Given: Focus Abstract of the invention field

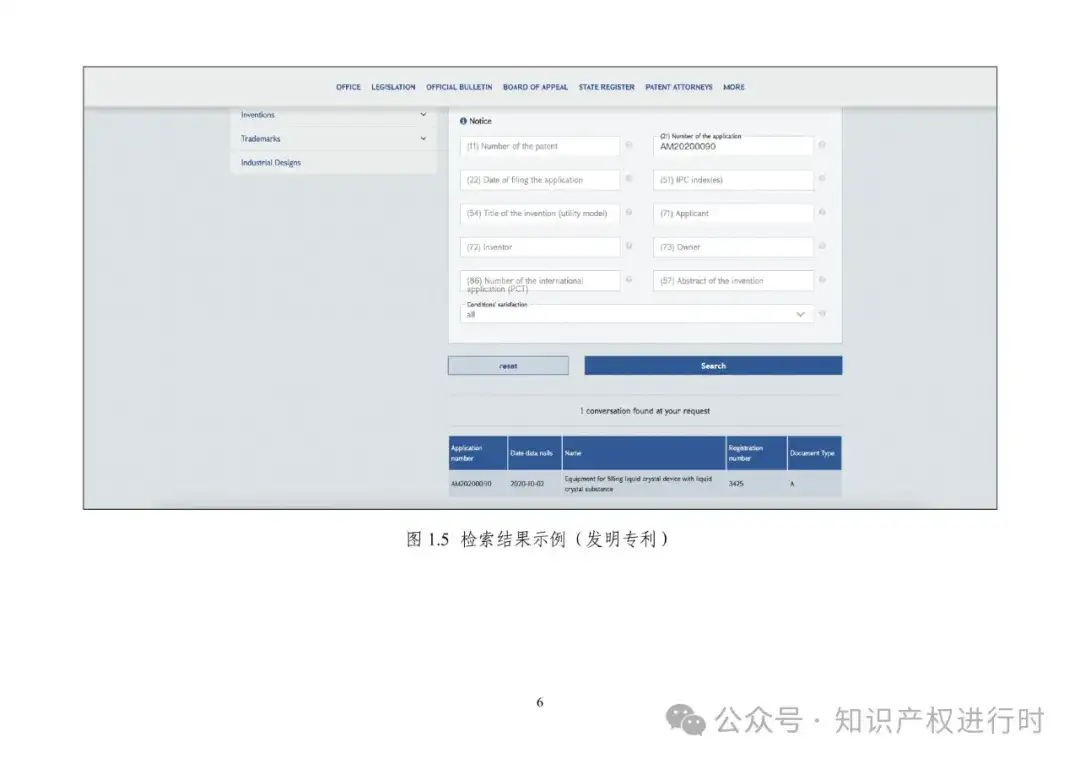Looking at the screenshot, I should tap(733, 281).
